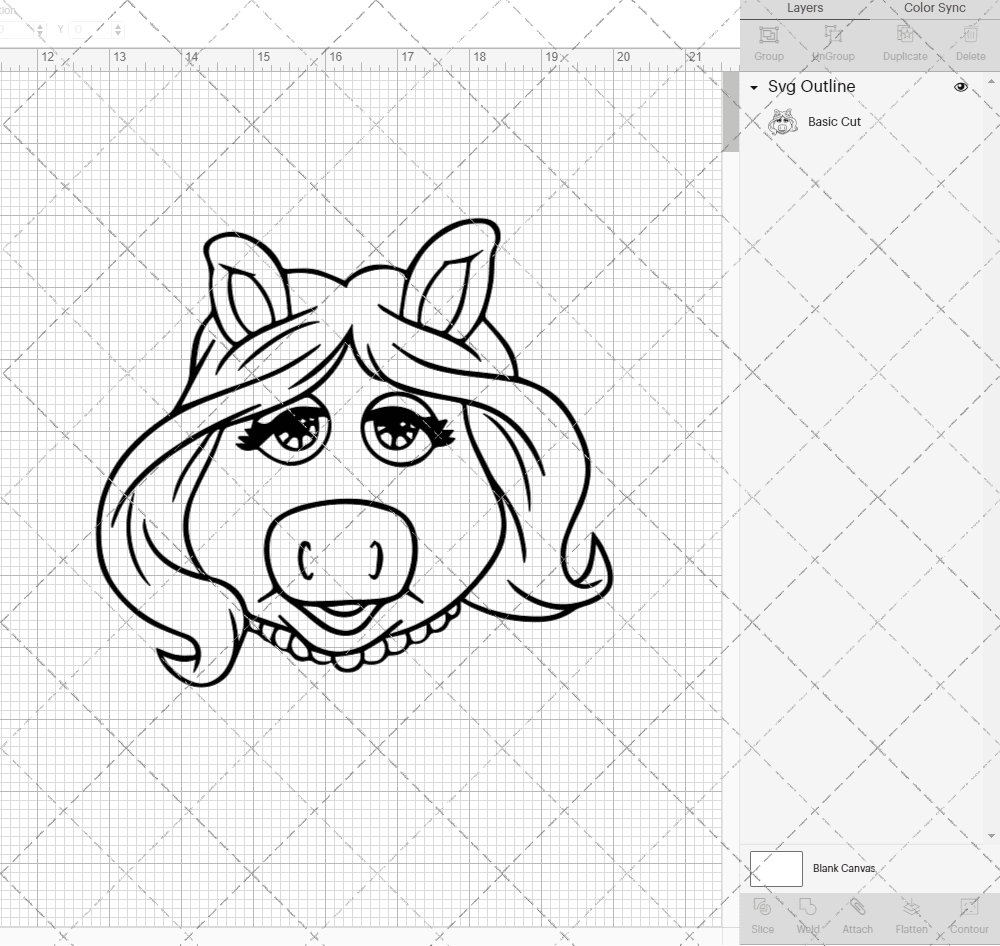Screen dimensions: 1000x946
Task: Increment the Y position stepper
Action: [x=118, y=25]
